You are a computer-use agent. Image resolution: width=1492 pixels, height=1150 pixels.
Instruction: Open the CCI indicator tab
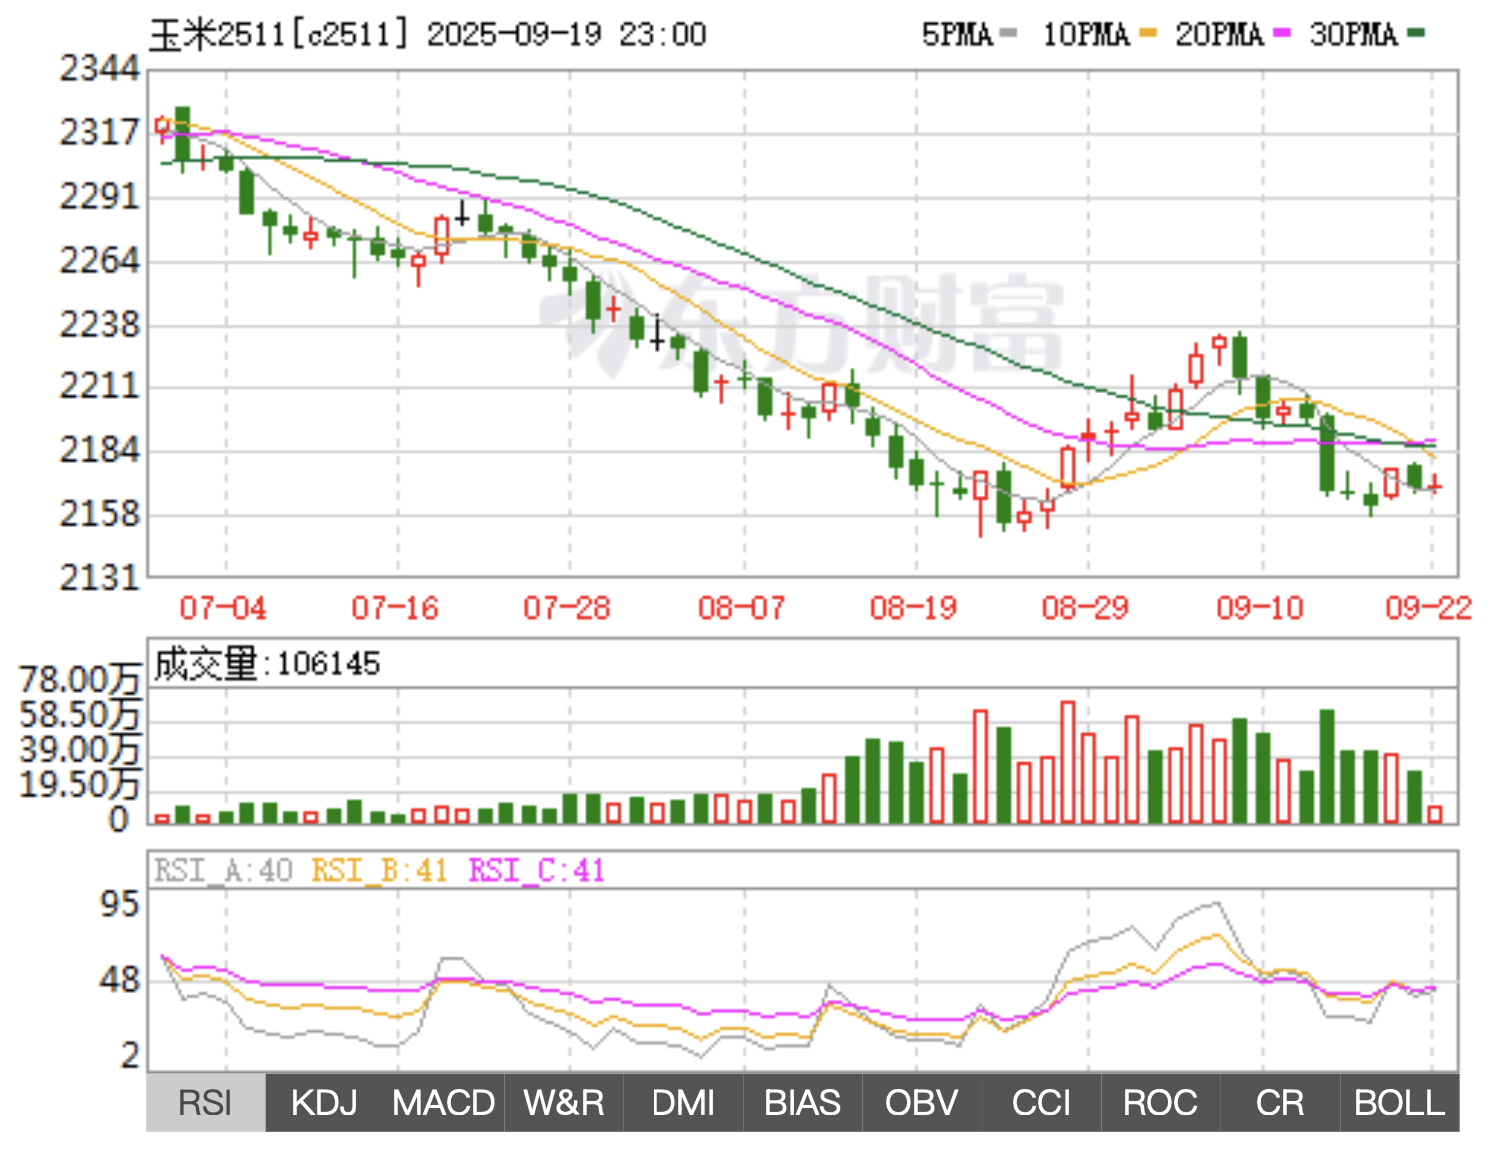click(x=1041, y=1103)
